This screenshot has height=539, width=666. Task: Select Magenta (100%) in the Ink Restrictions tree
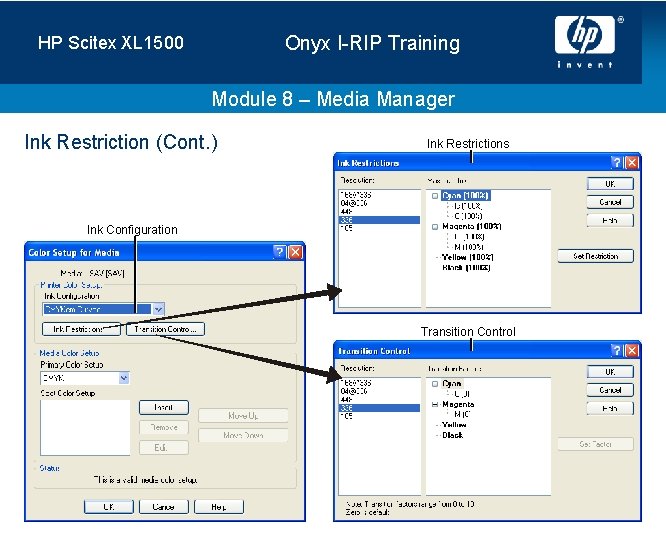point(471,226)
